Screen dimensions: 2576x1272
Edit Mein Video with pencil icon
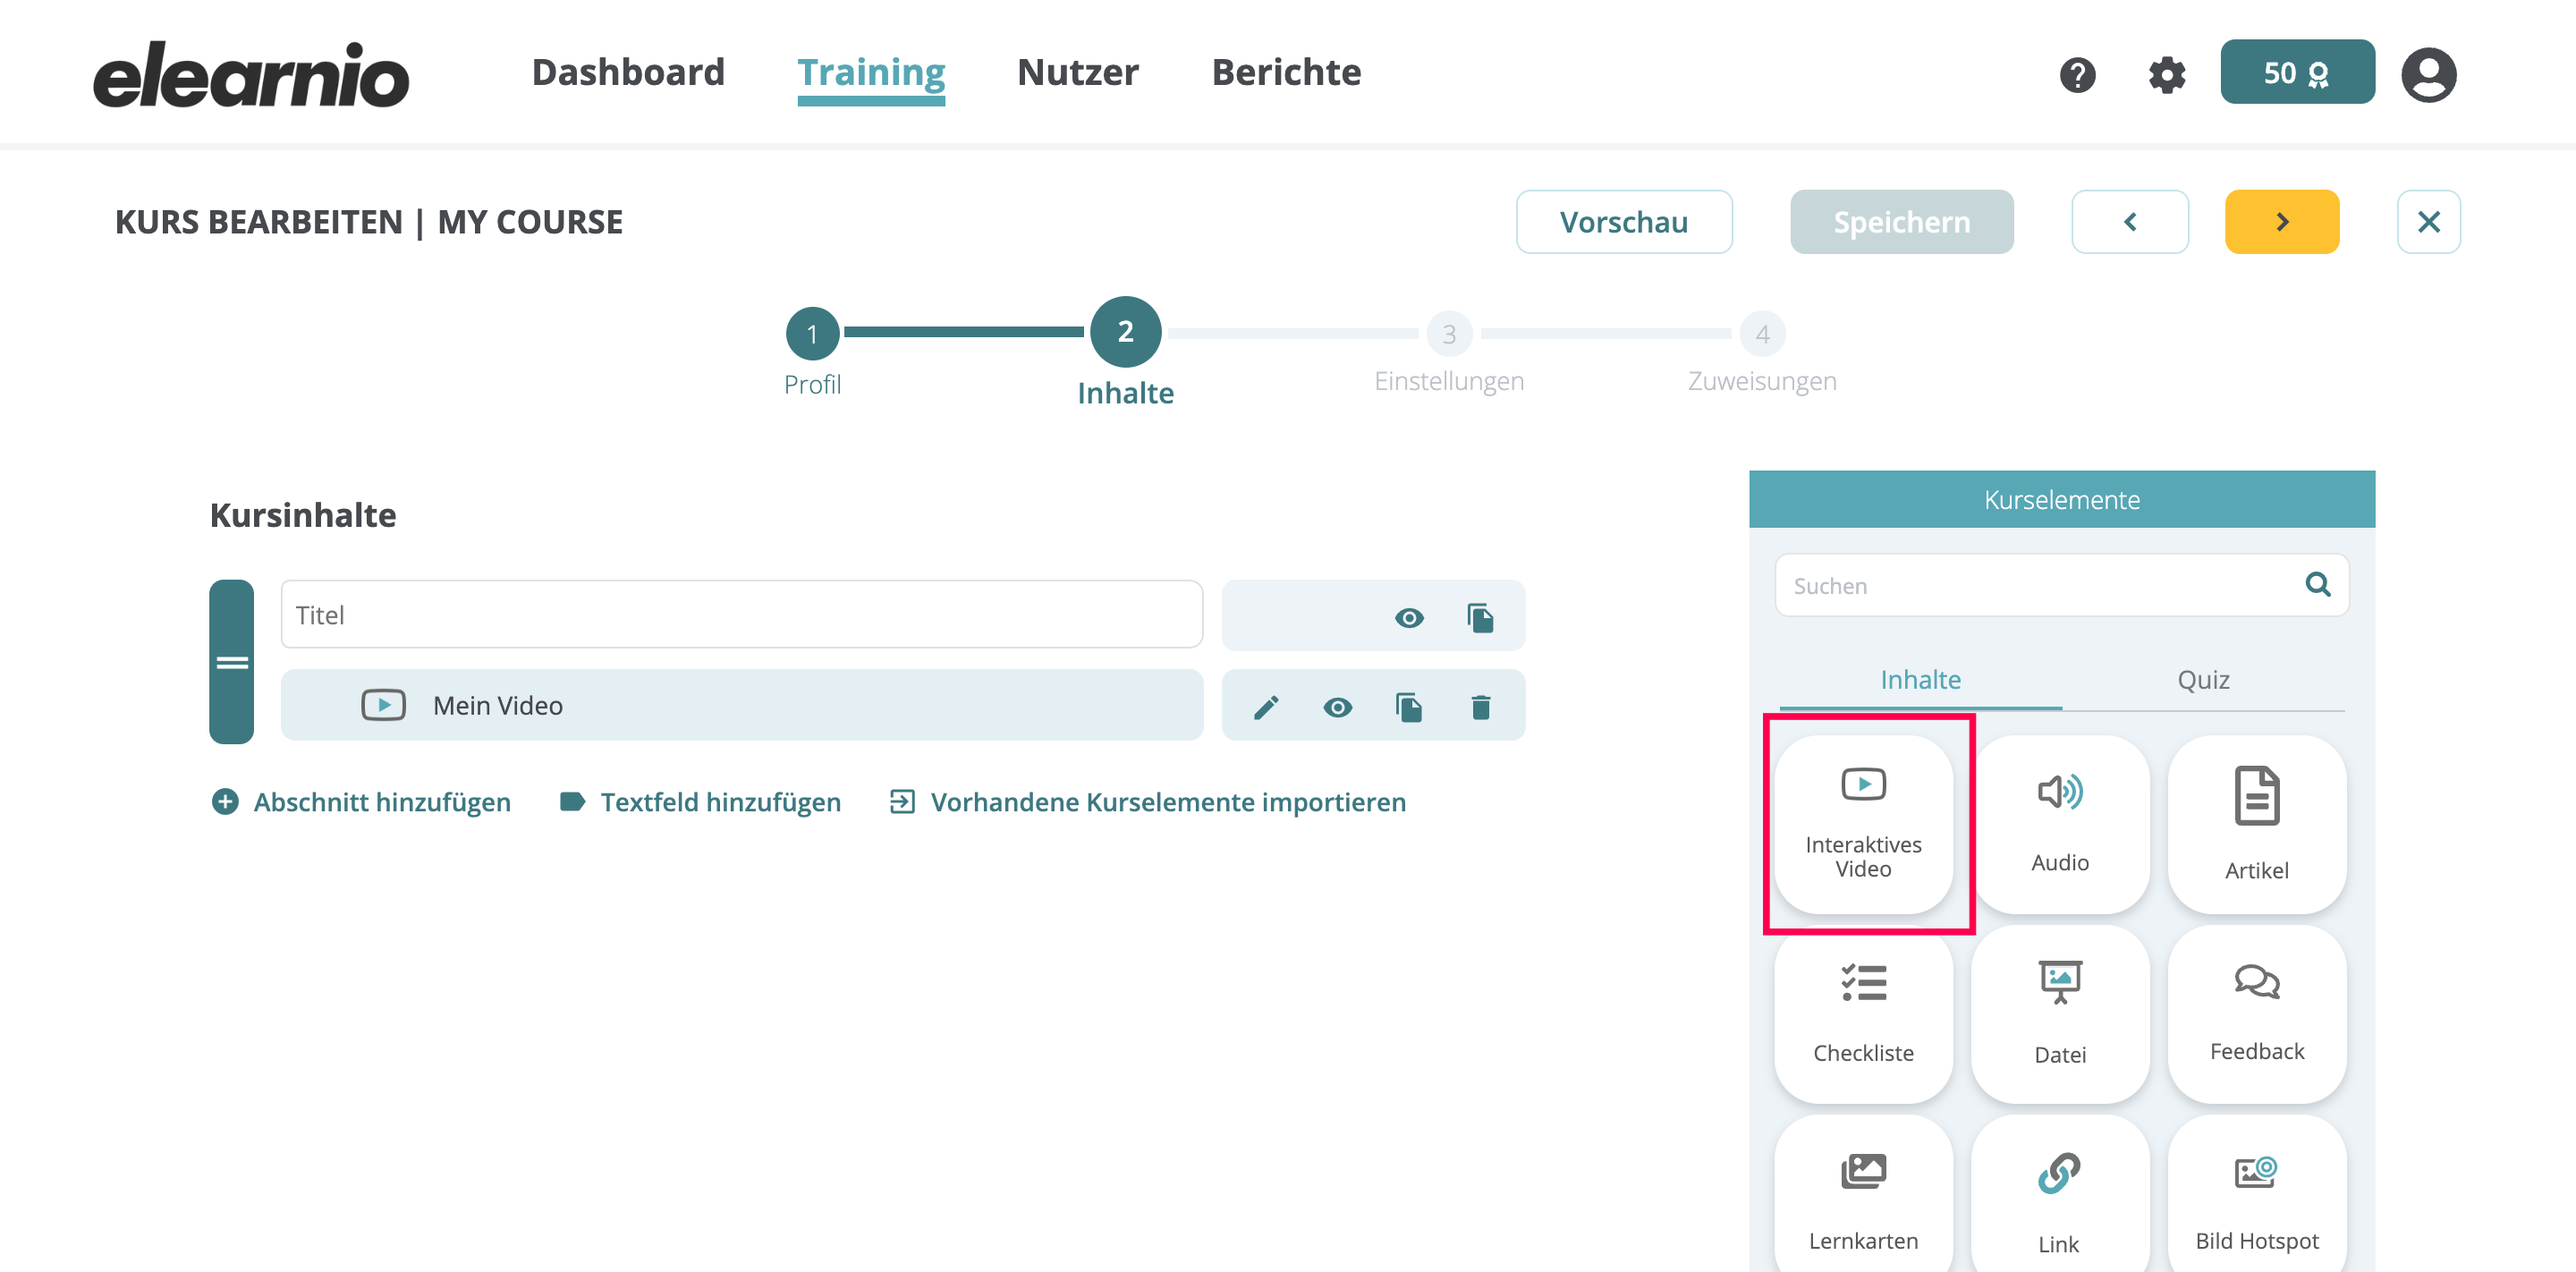pyautogui.click(x=1266, y=708)
